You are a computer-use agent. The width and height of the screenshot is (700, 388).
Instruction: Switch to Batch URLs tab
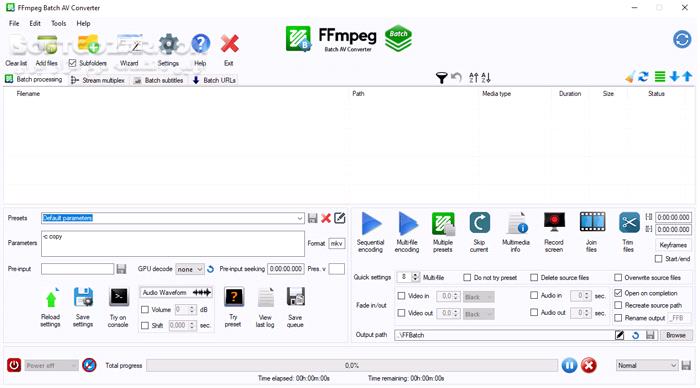[x=214, y=80]
